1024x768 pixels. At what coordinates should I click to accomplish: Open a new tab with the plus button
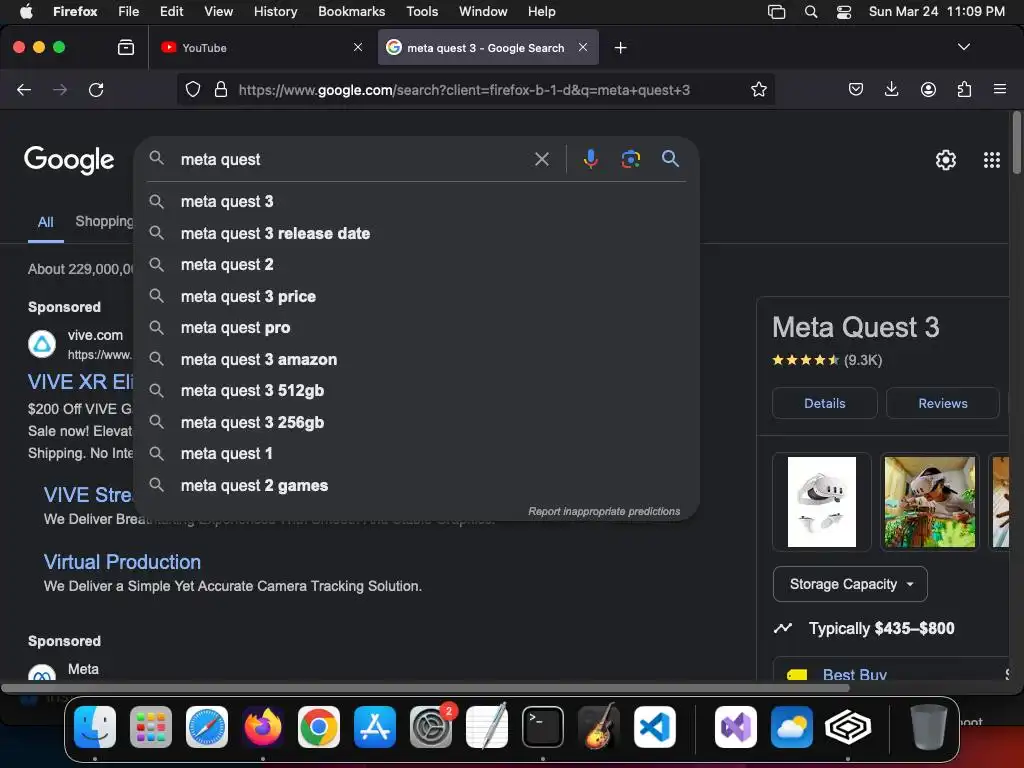point(620,48)
